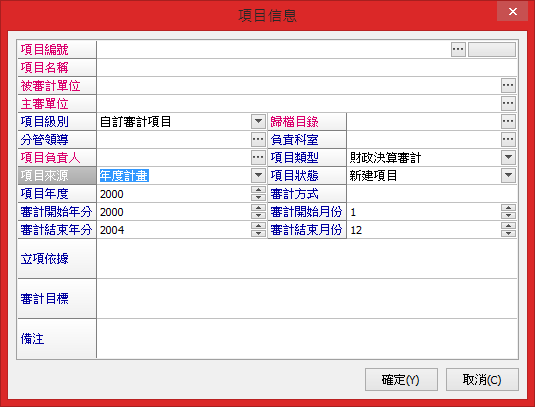Open the 項目狀態 dropdown
This screenshot has width=535, height=407.
point(508,176)
